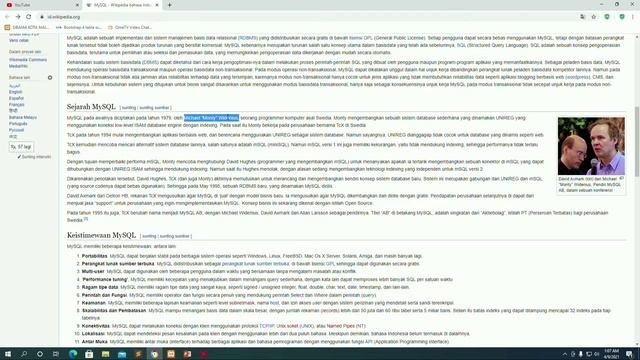Open the API link under Antar Muka
This screenshot has height=360, width=640.
pyautogui.click(x=369, y=341)
